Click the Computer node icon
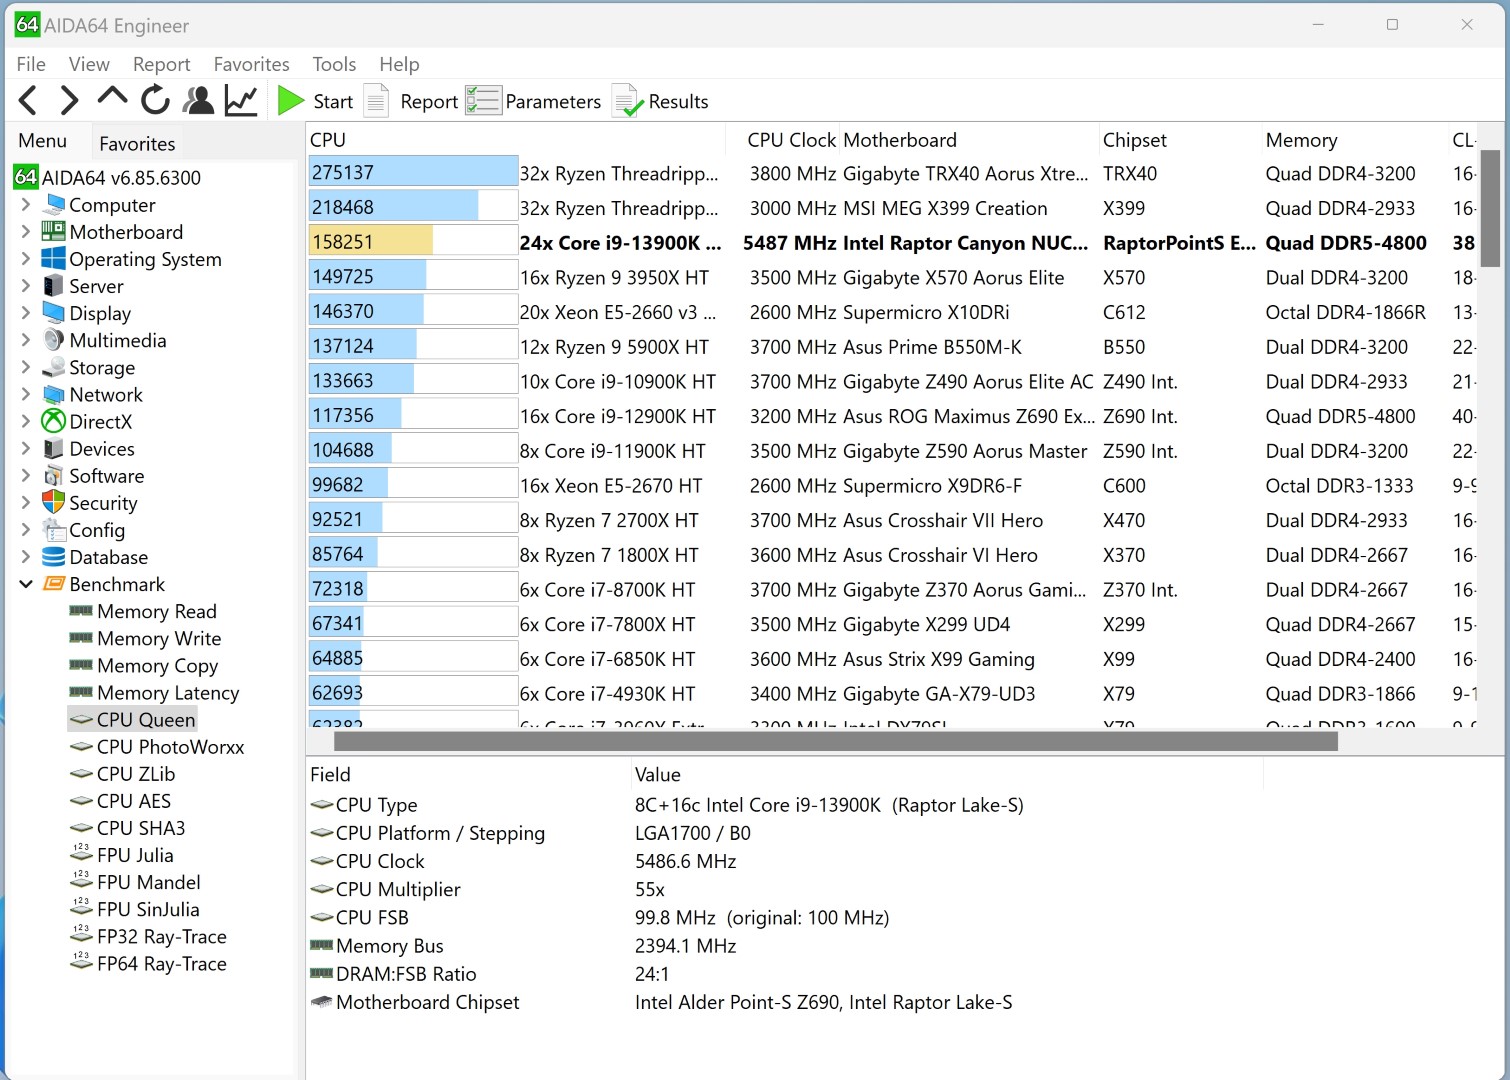 [x=54, y=205]
